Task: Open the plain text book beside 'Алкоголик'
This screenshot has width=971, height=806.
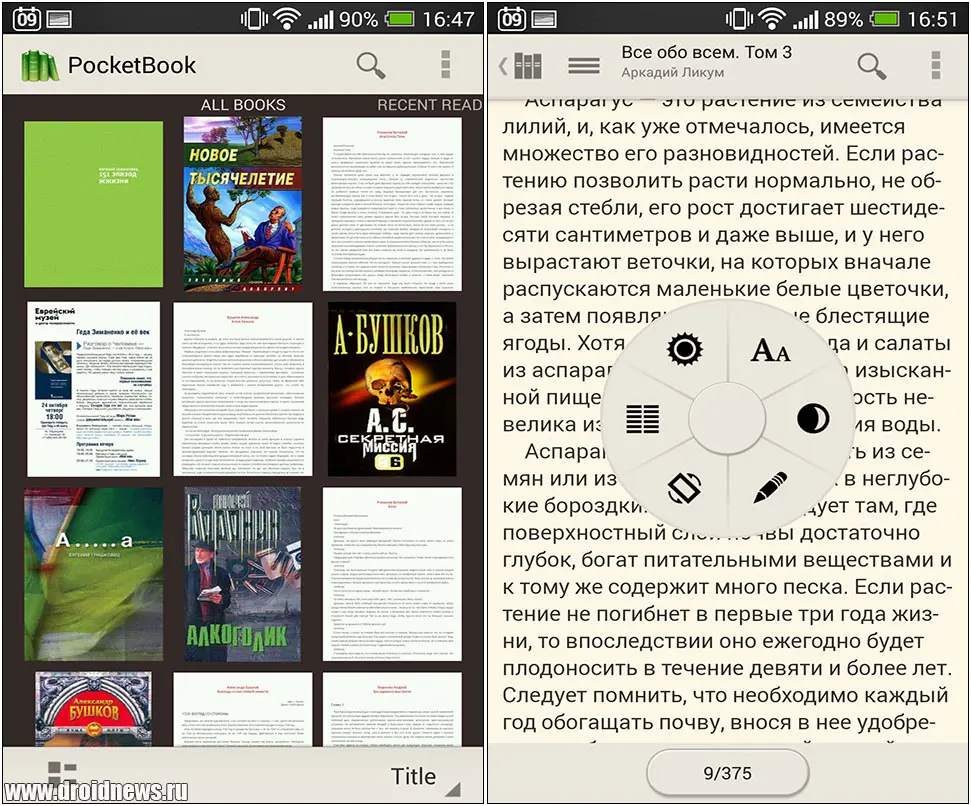Action: [x=392, y=574]
